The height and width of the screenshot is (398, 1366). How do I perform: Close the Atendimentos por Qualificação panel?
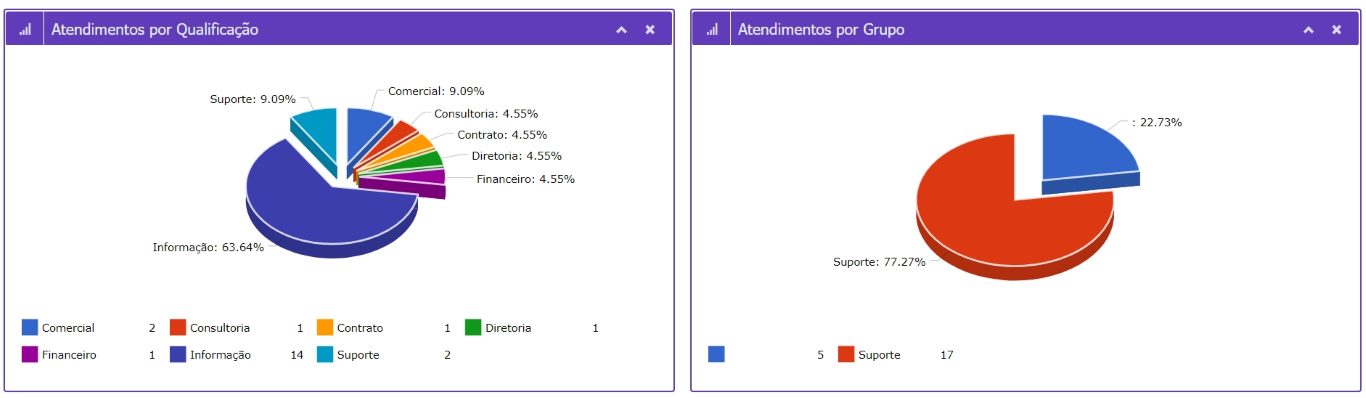[x=650, y=30]
